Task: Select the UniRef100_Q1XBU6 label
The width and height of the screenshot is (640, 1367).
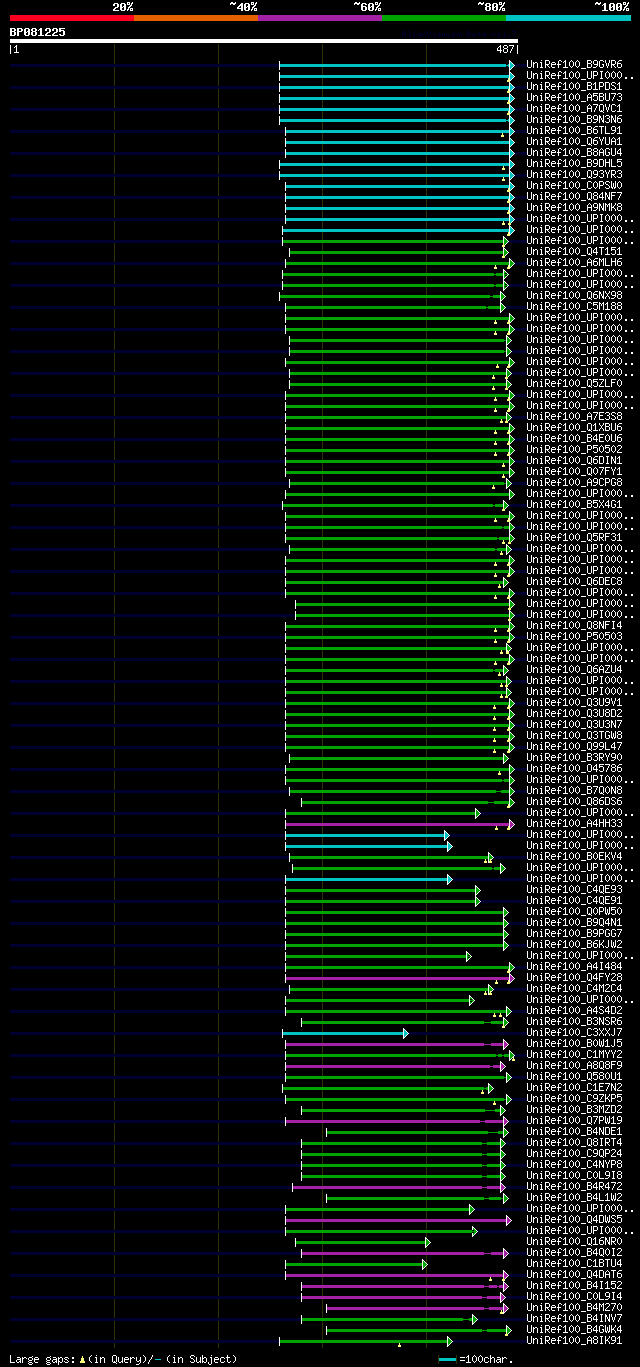Action: click(x=573, y=427)
